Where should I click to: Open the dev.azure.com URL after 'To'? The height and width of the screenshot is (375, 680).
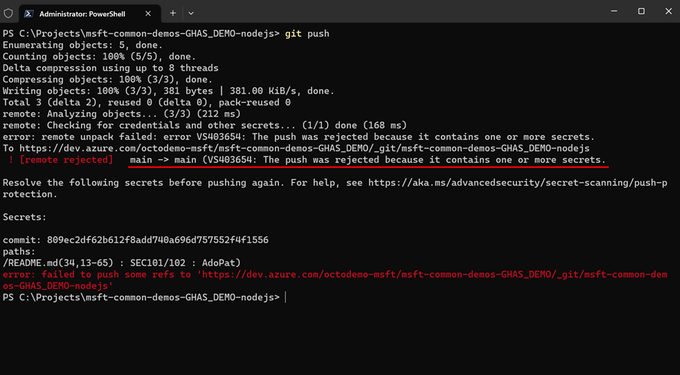click(x=304, y=149)
